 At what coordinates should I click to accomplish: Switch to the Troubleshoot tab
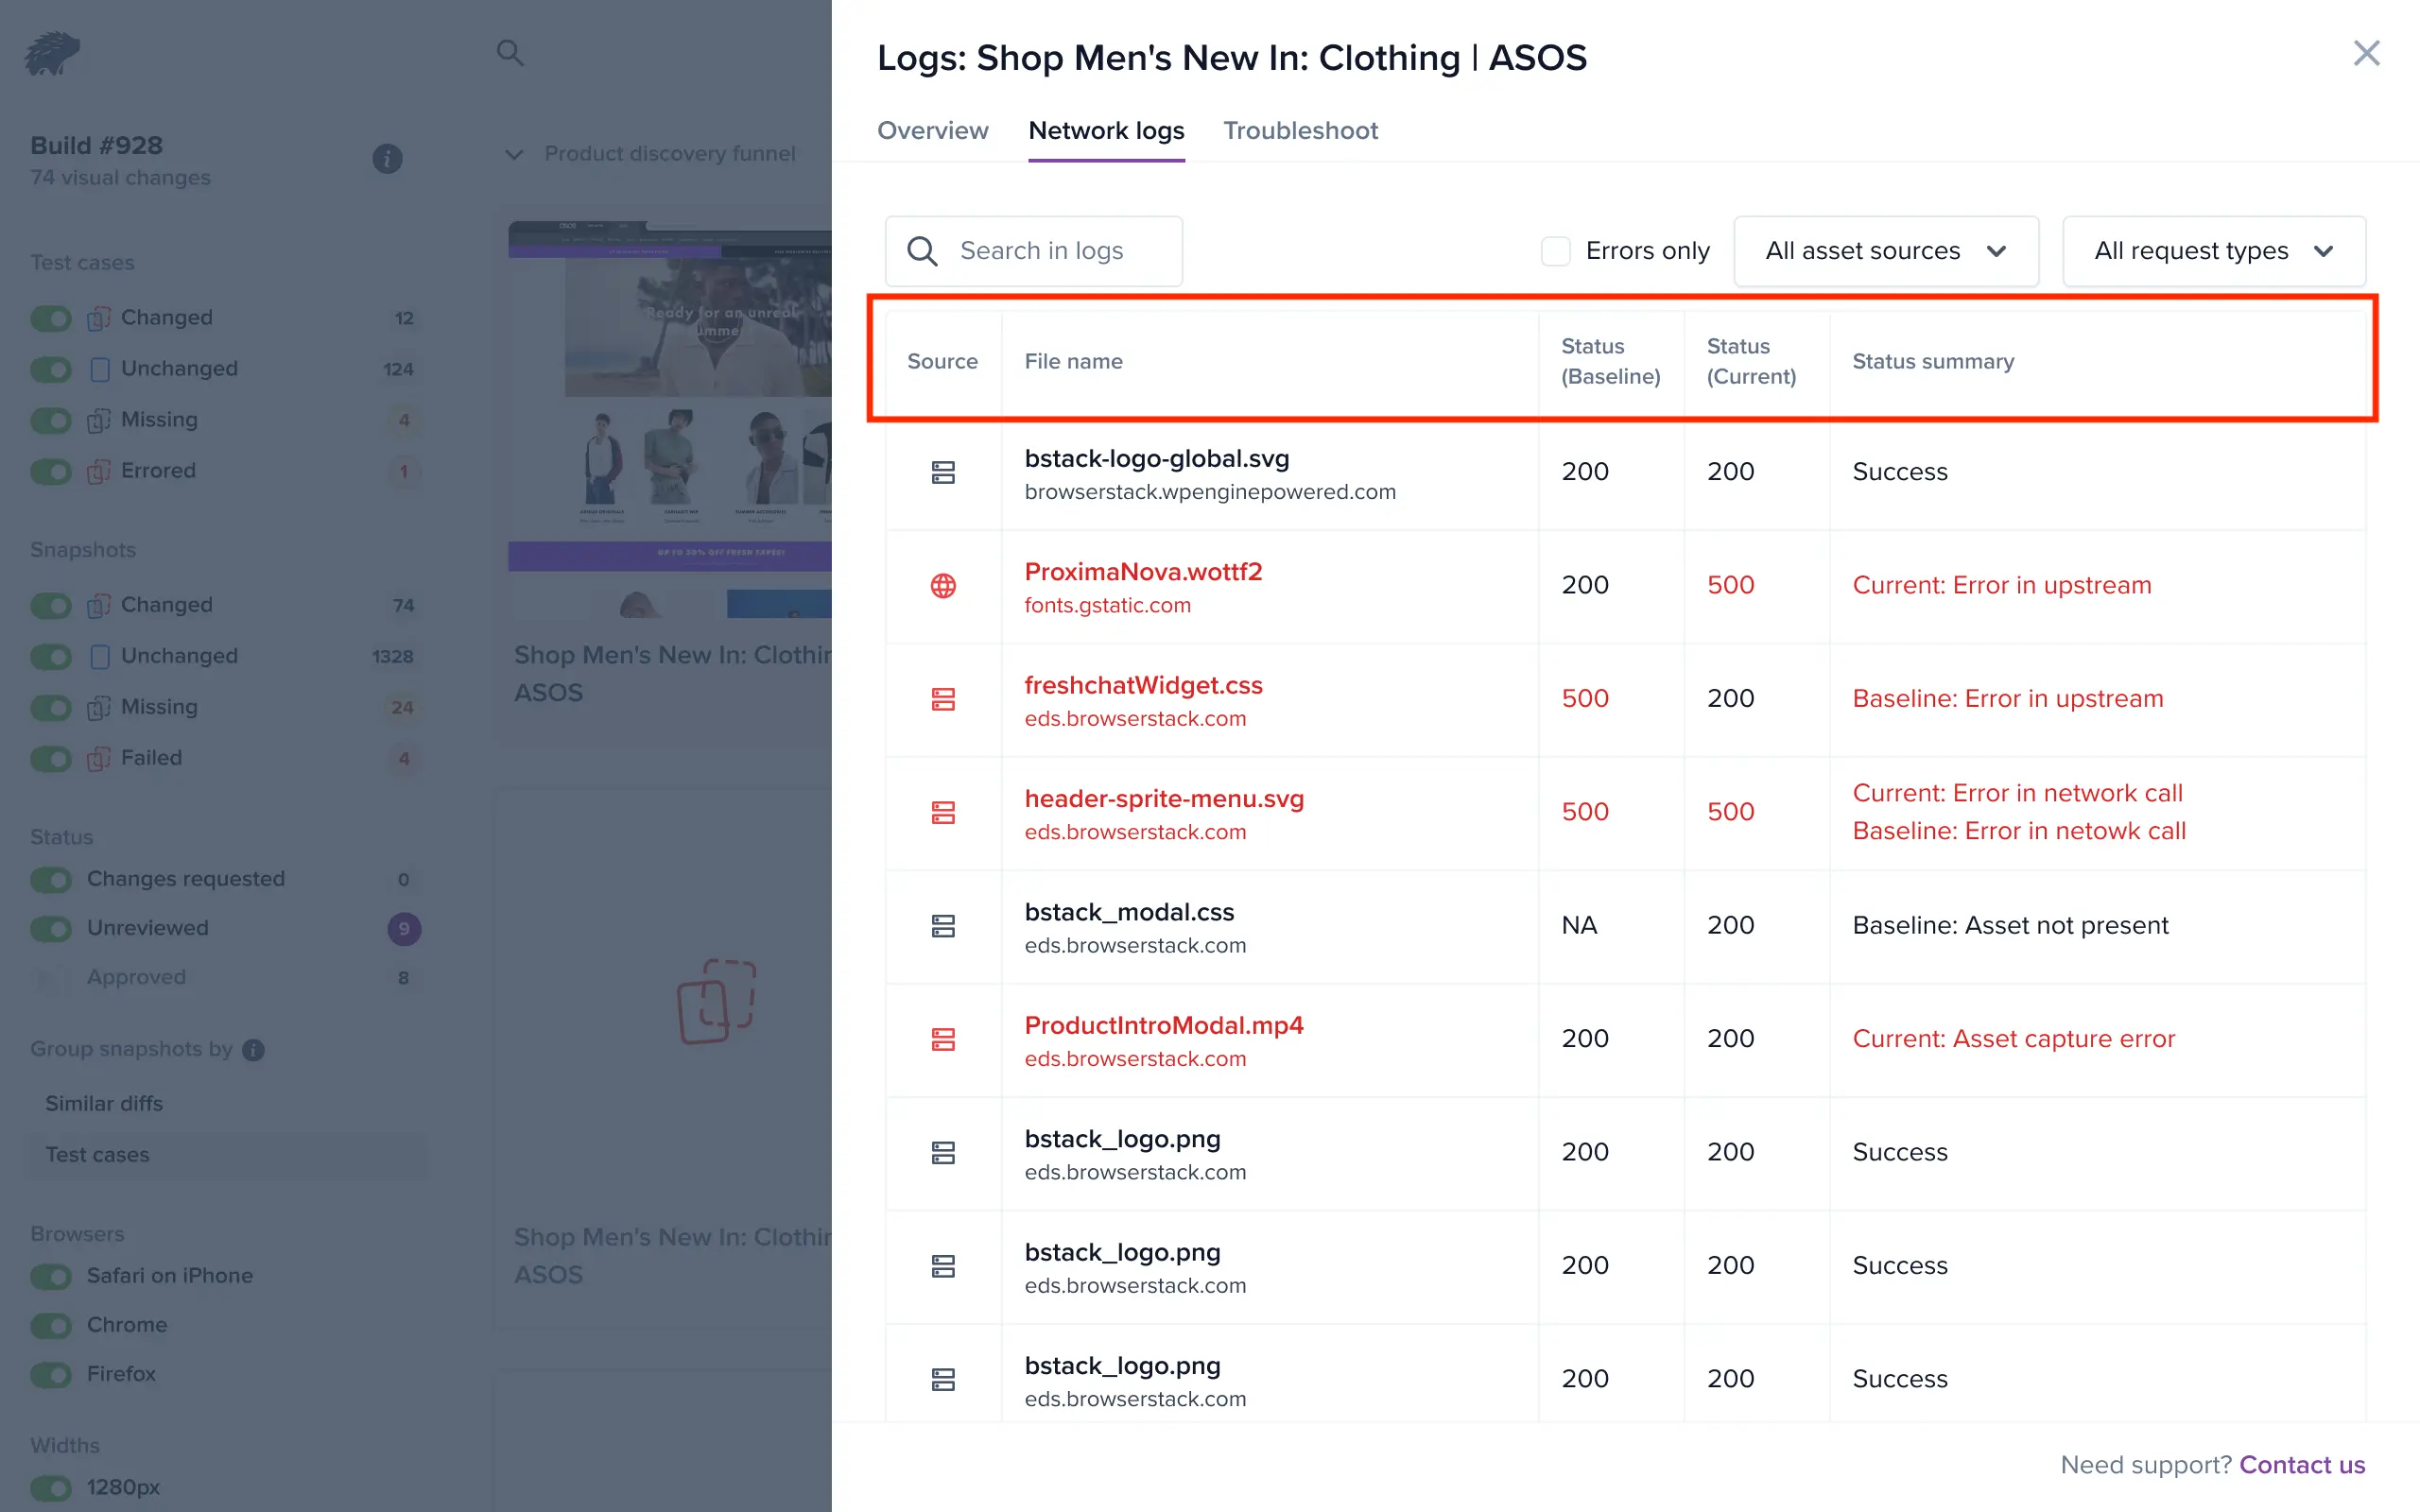(x=1300, y=131)
